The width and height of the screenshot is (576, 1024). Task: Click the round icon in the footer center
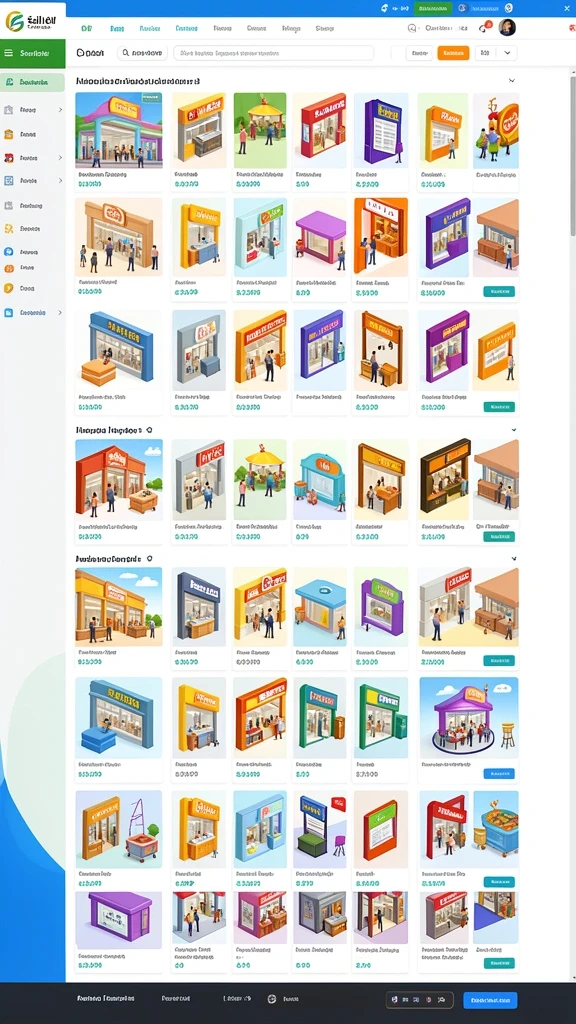coord(272,999)
